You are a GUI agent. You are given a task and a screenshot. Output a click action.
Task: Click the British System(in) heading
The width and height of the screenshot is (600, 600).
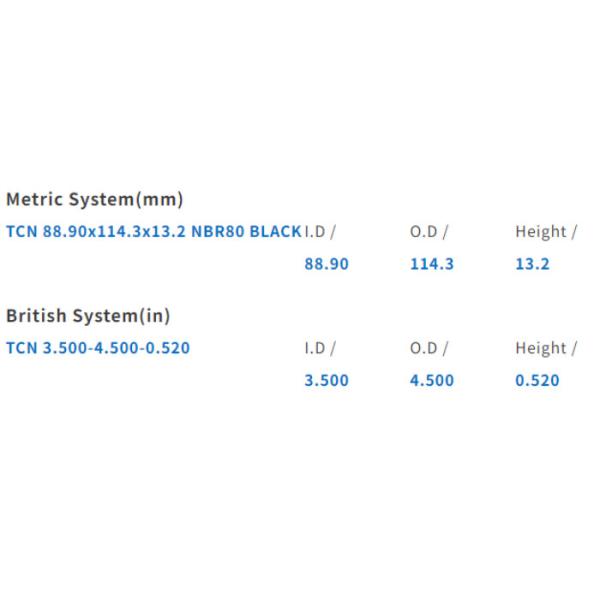[88, 316]
